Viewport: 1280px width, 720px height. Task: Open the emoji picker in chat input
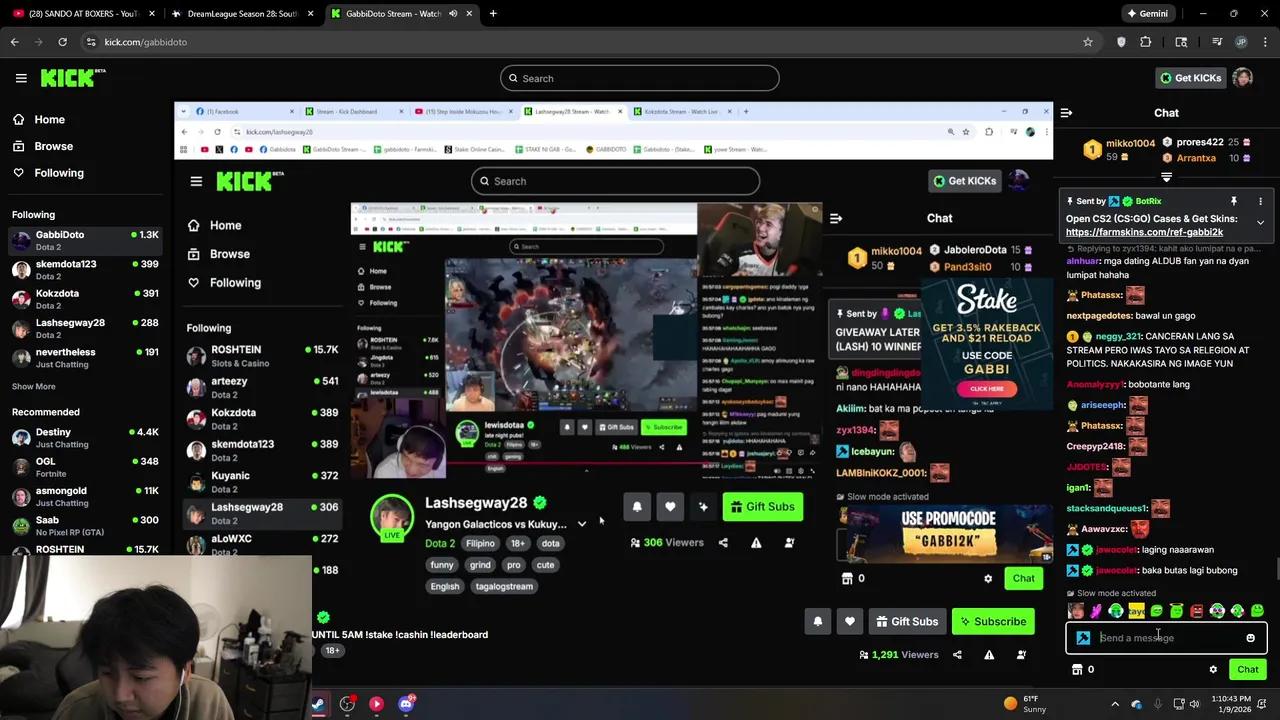click(x=1250, y=638)
